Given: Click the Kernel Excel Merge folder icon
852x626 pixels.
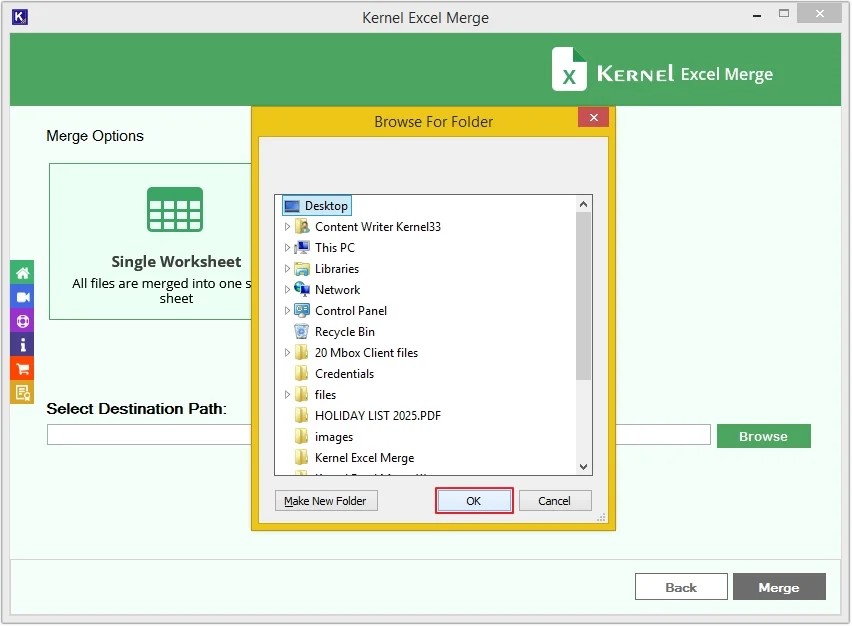Looking at the screenshot, I should (x=302, y=458).
